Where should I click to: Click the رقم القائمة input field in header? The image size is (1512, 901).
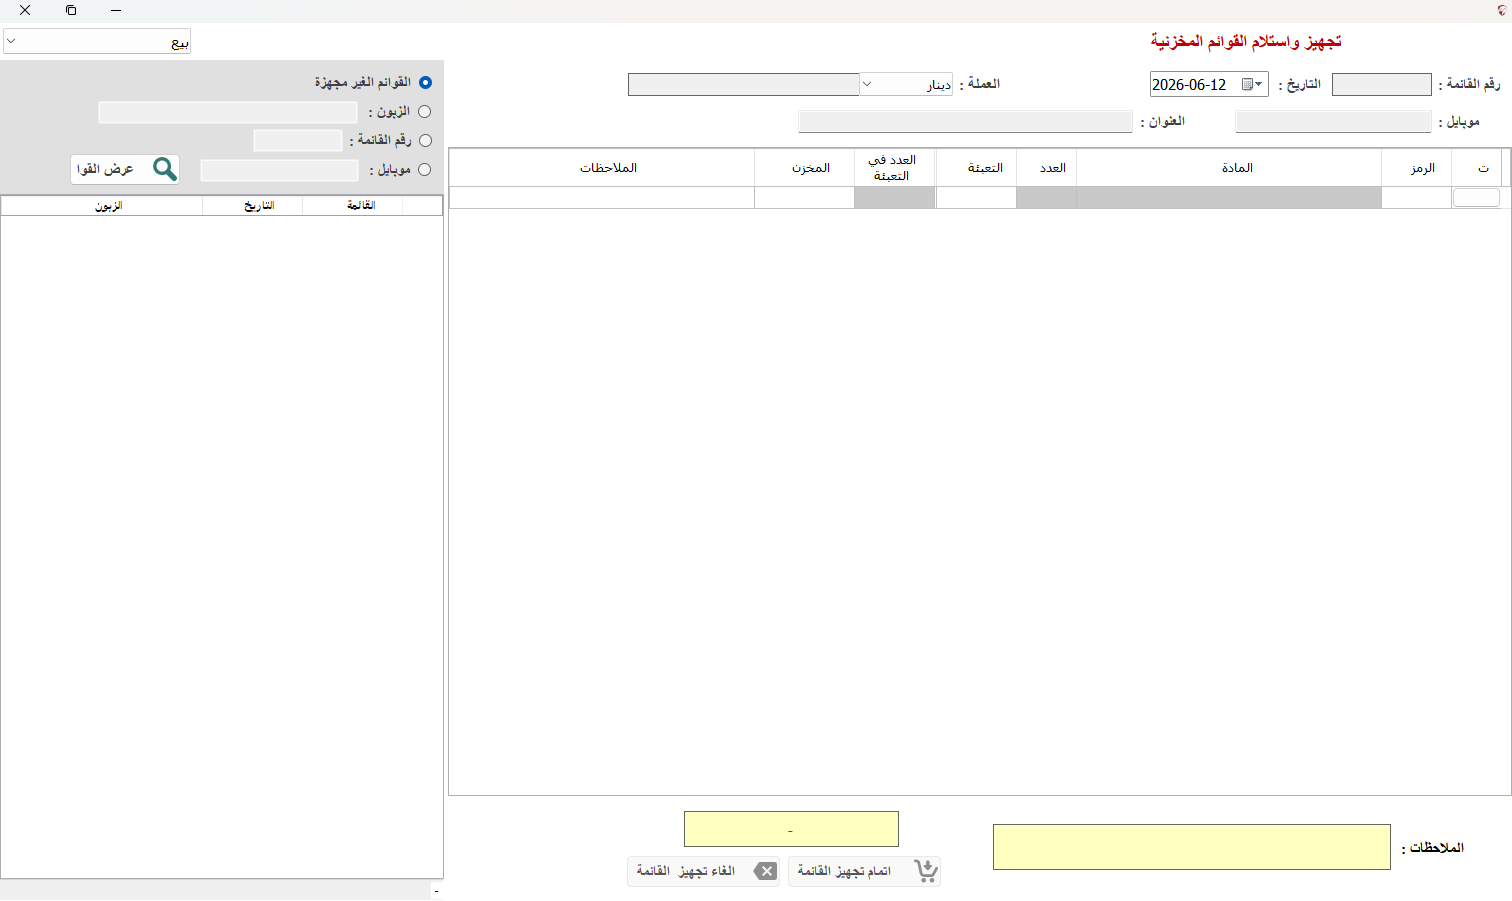1382,85
